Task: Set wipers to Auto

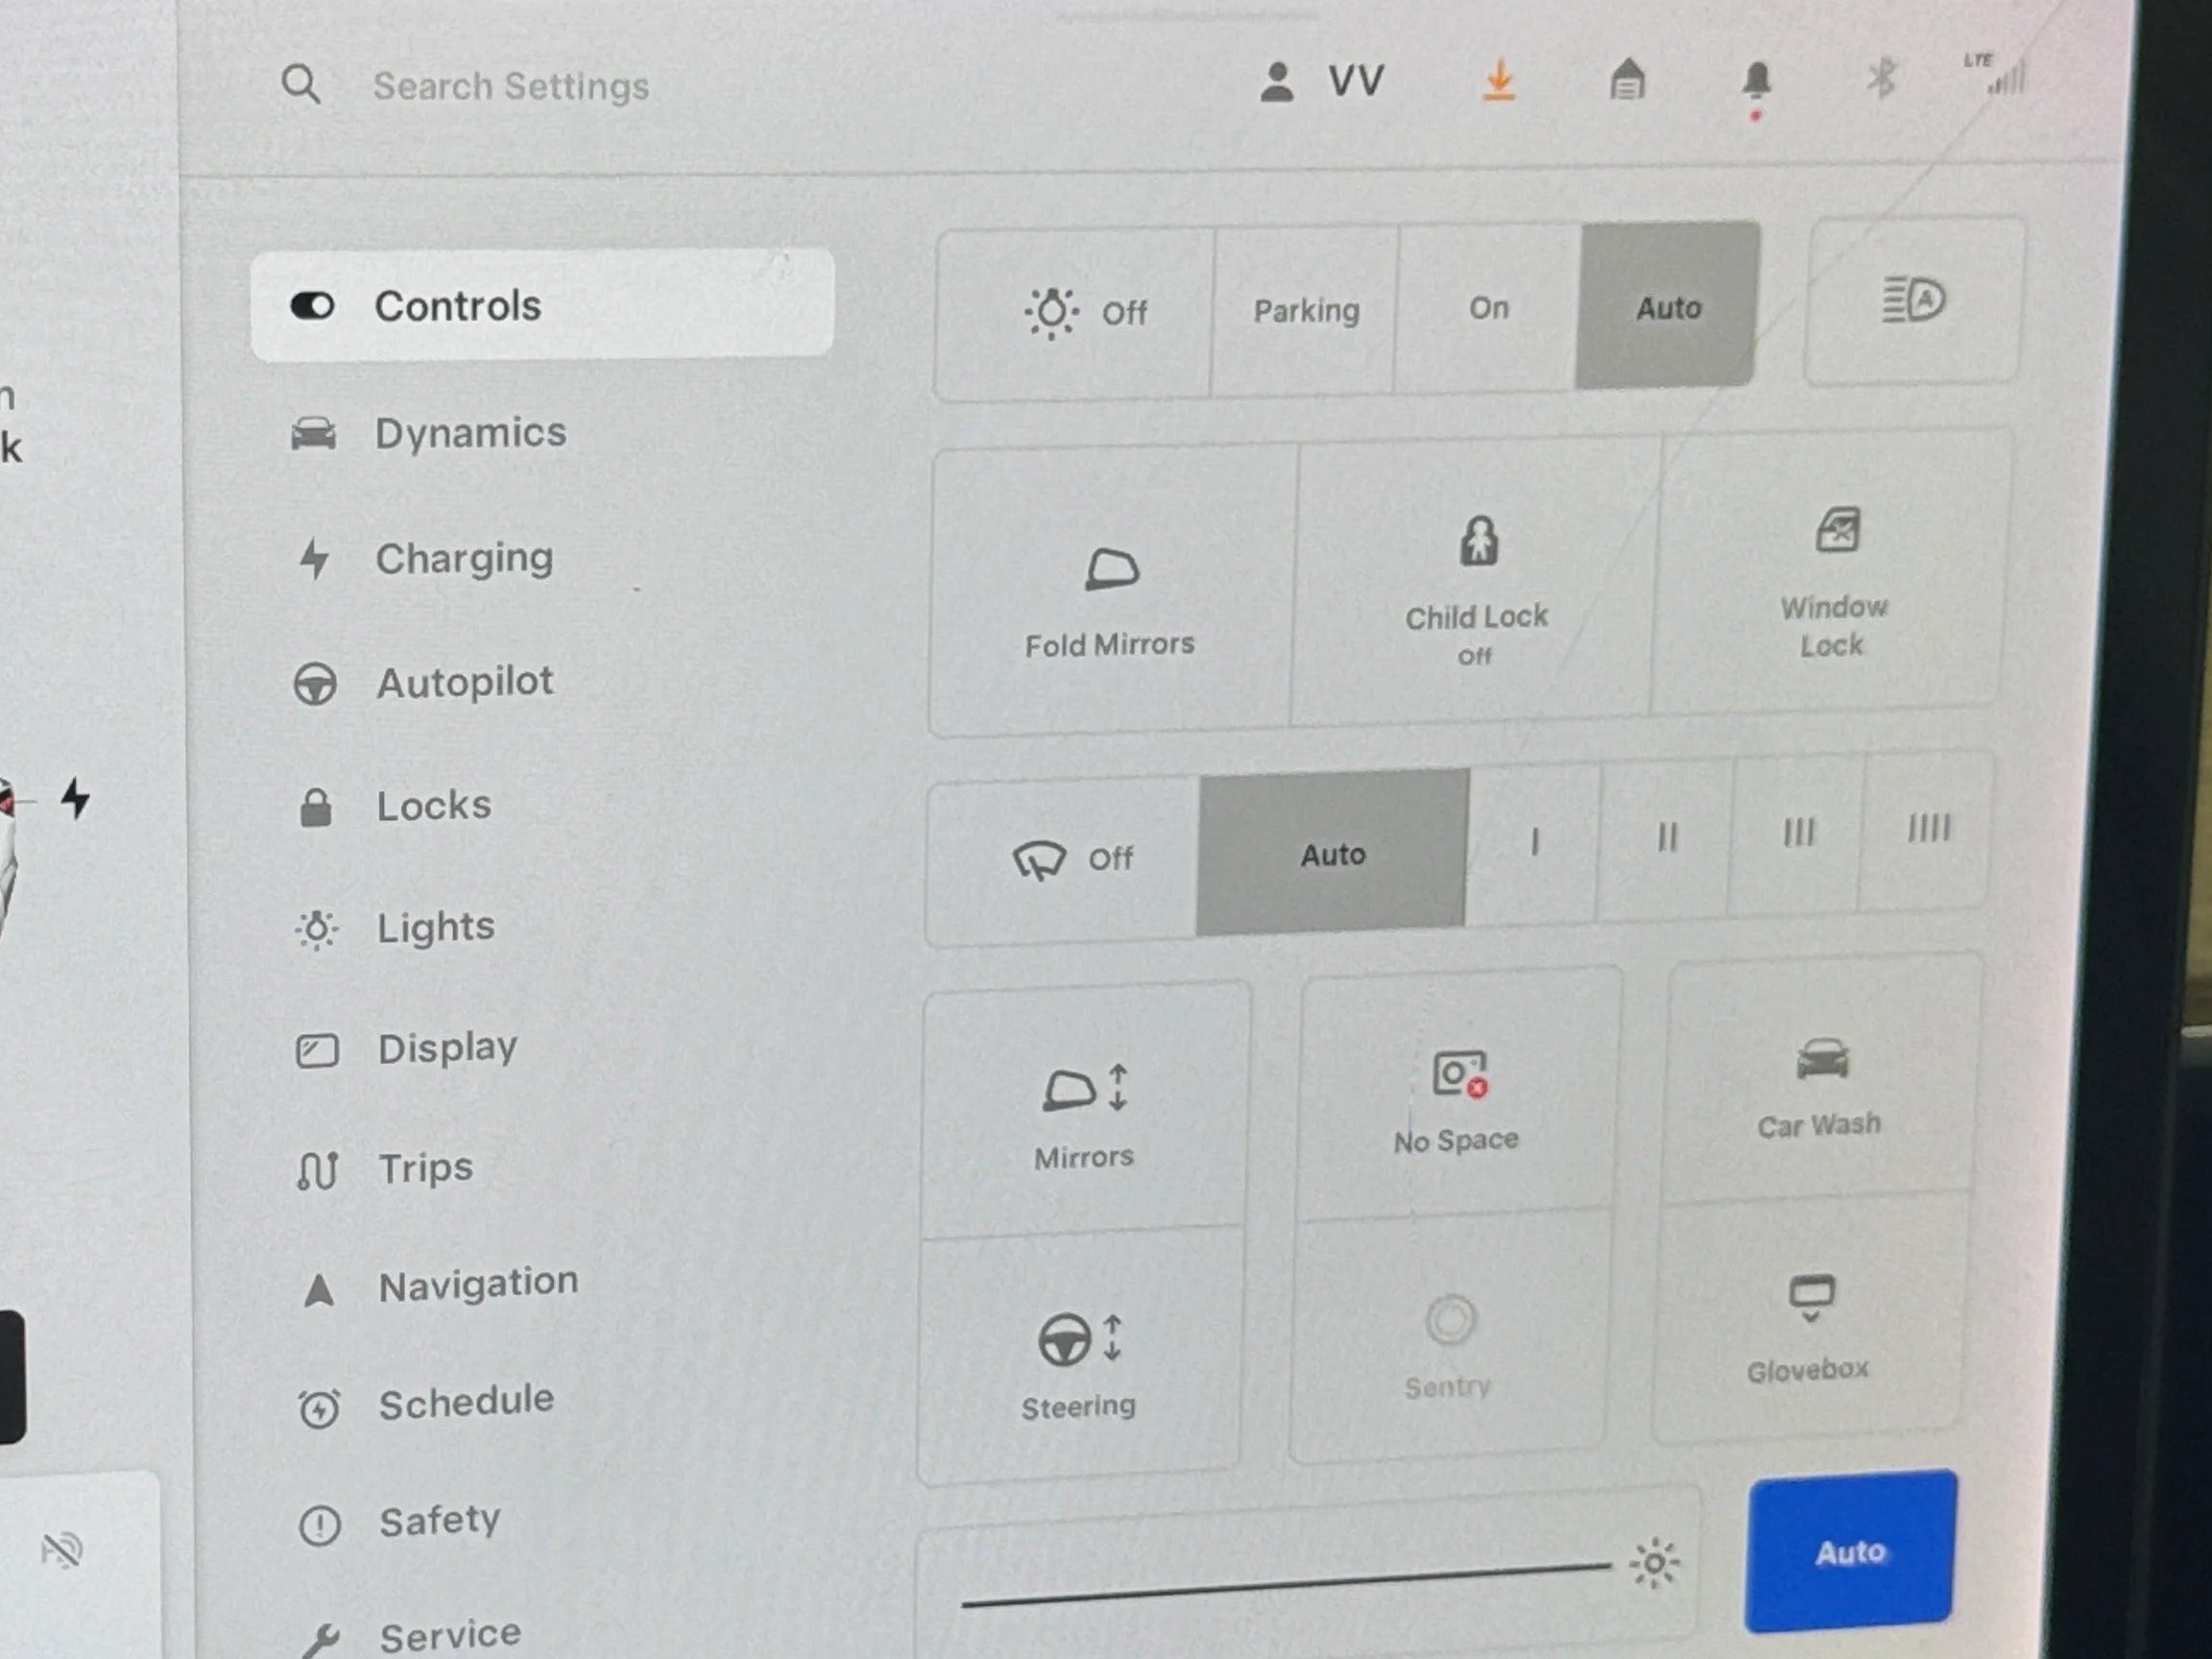Action: (x=1333, y=854)
